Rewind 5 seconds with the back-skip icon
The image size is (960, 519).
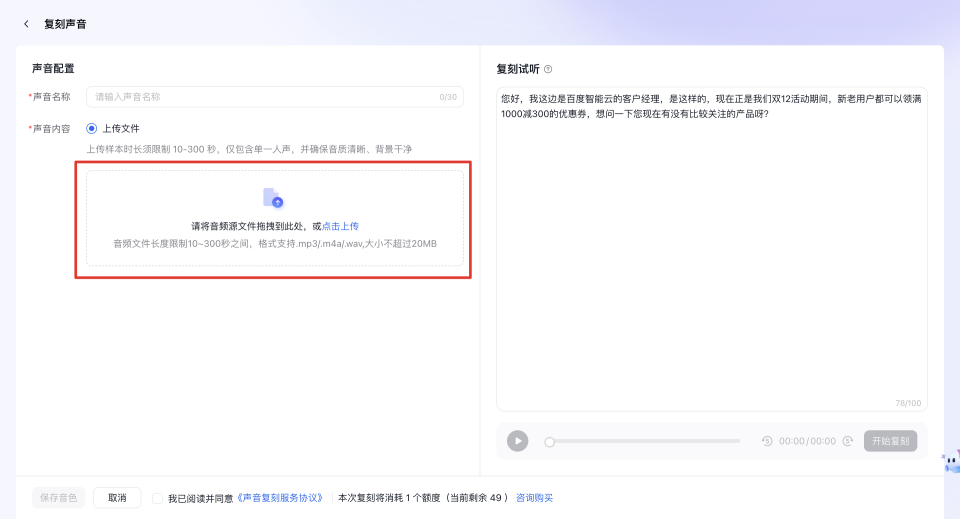[x=767, y=441]
